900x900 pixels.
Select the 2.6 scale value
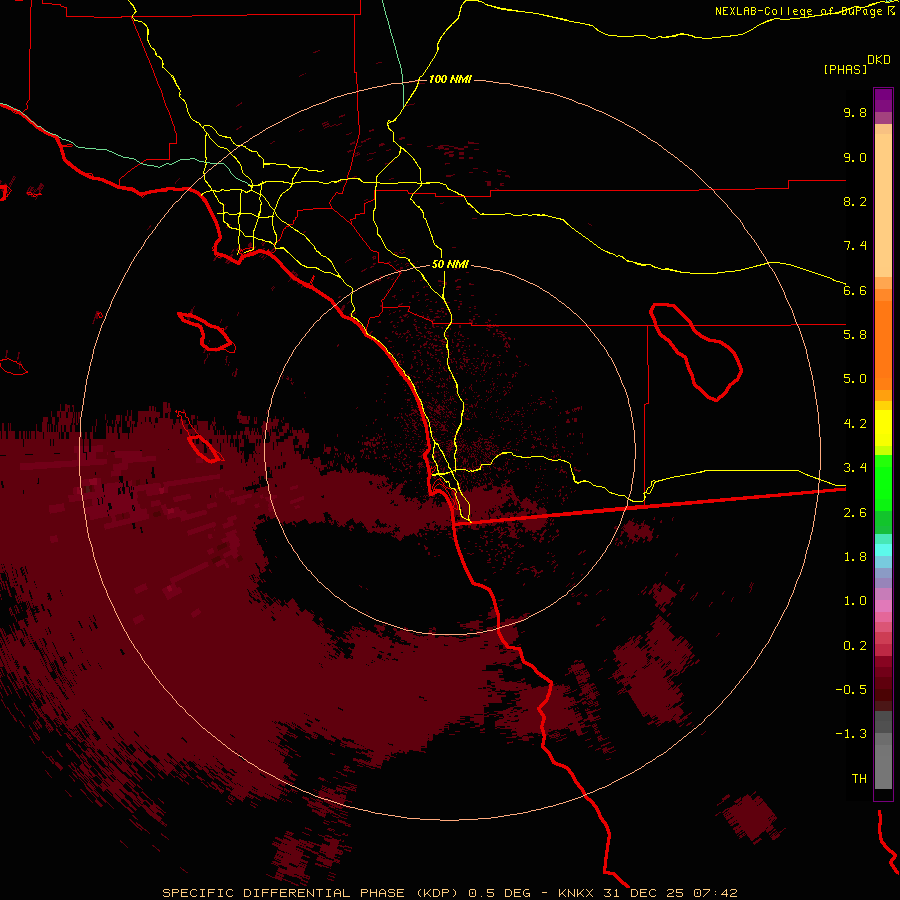pos(855,513)
